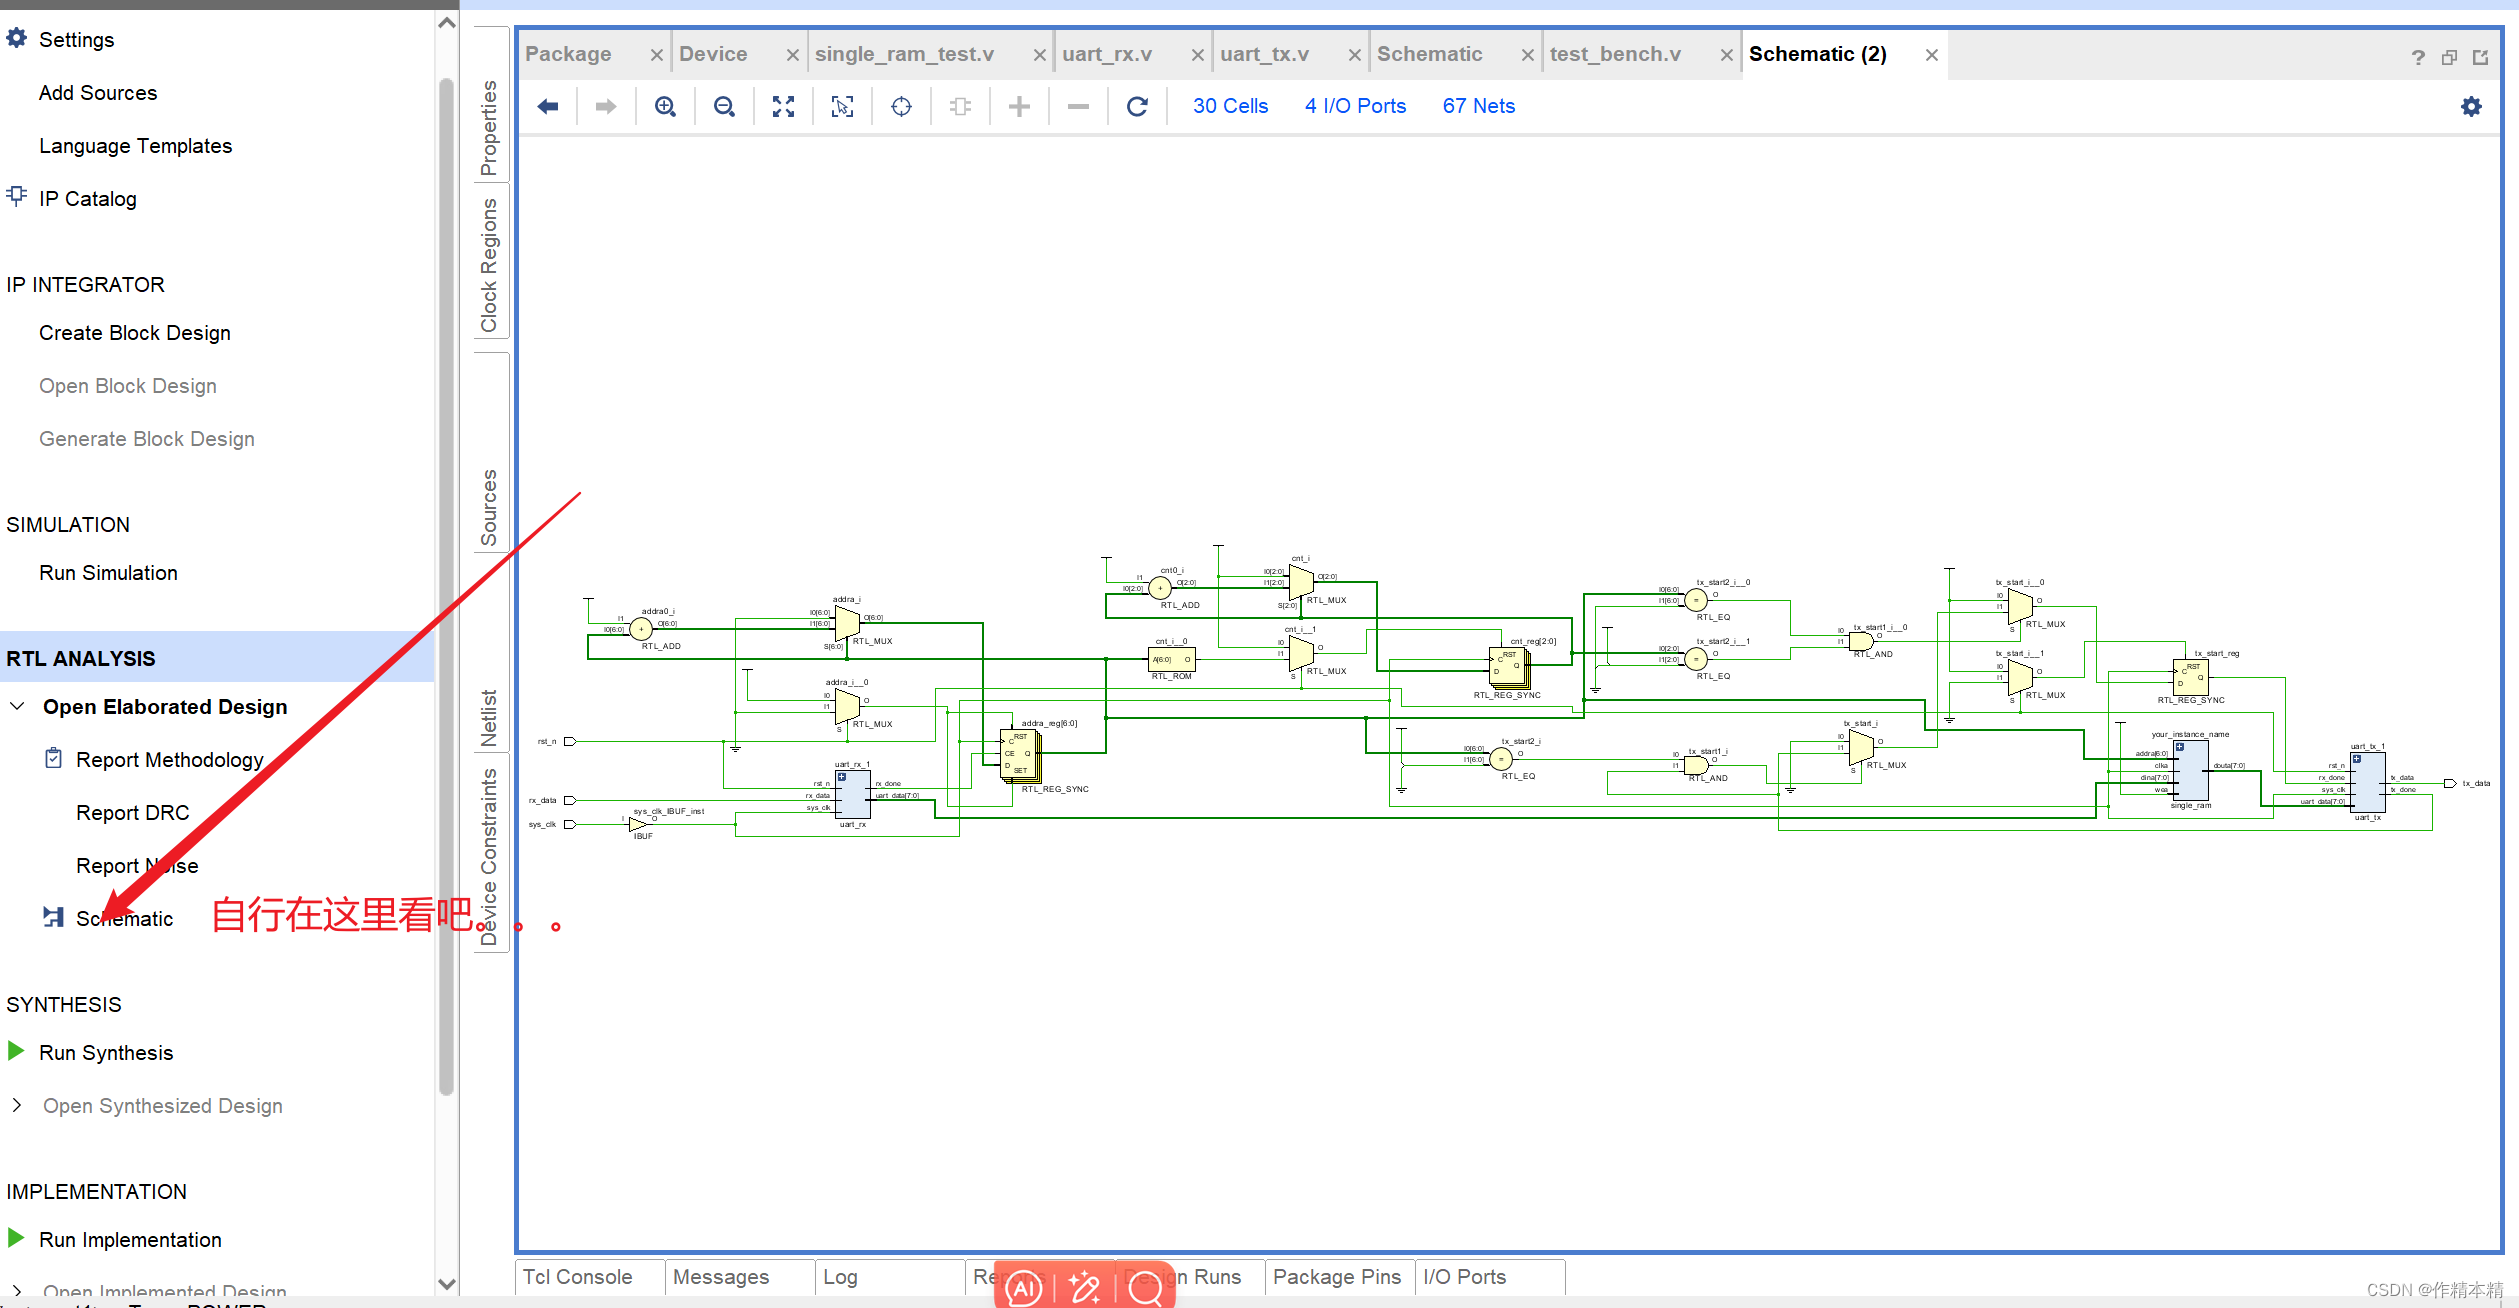Viewport: 2519px width, 1308px height.
Task: Collapse Open Elaborated Design tree
Action: pos(17,706)
